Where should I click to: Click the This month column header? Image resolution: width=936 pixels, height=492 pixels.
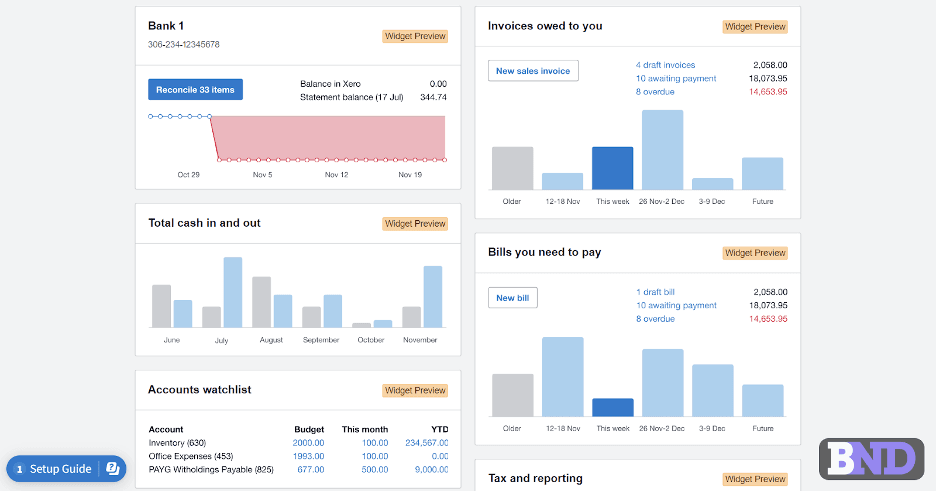(365, 429)
